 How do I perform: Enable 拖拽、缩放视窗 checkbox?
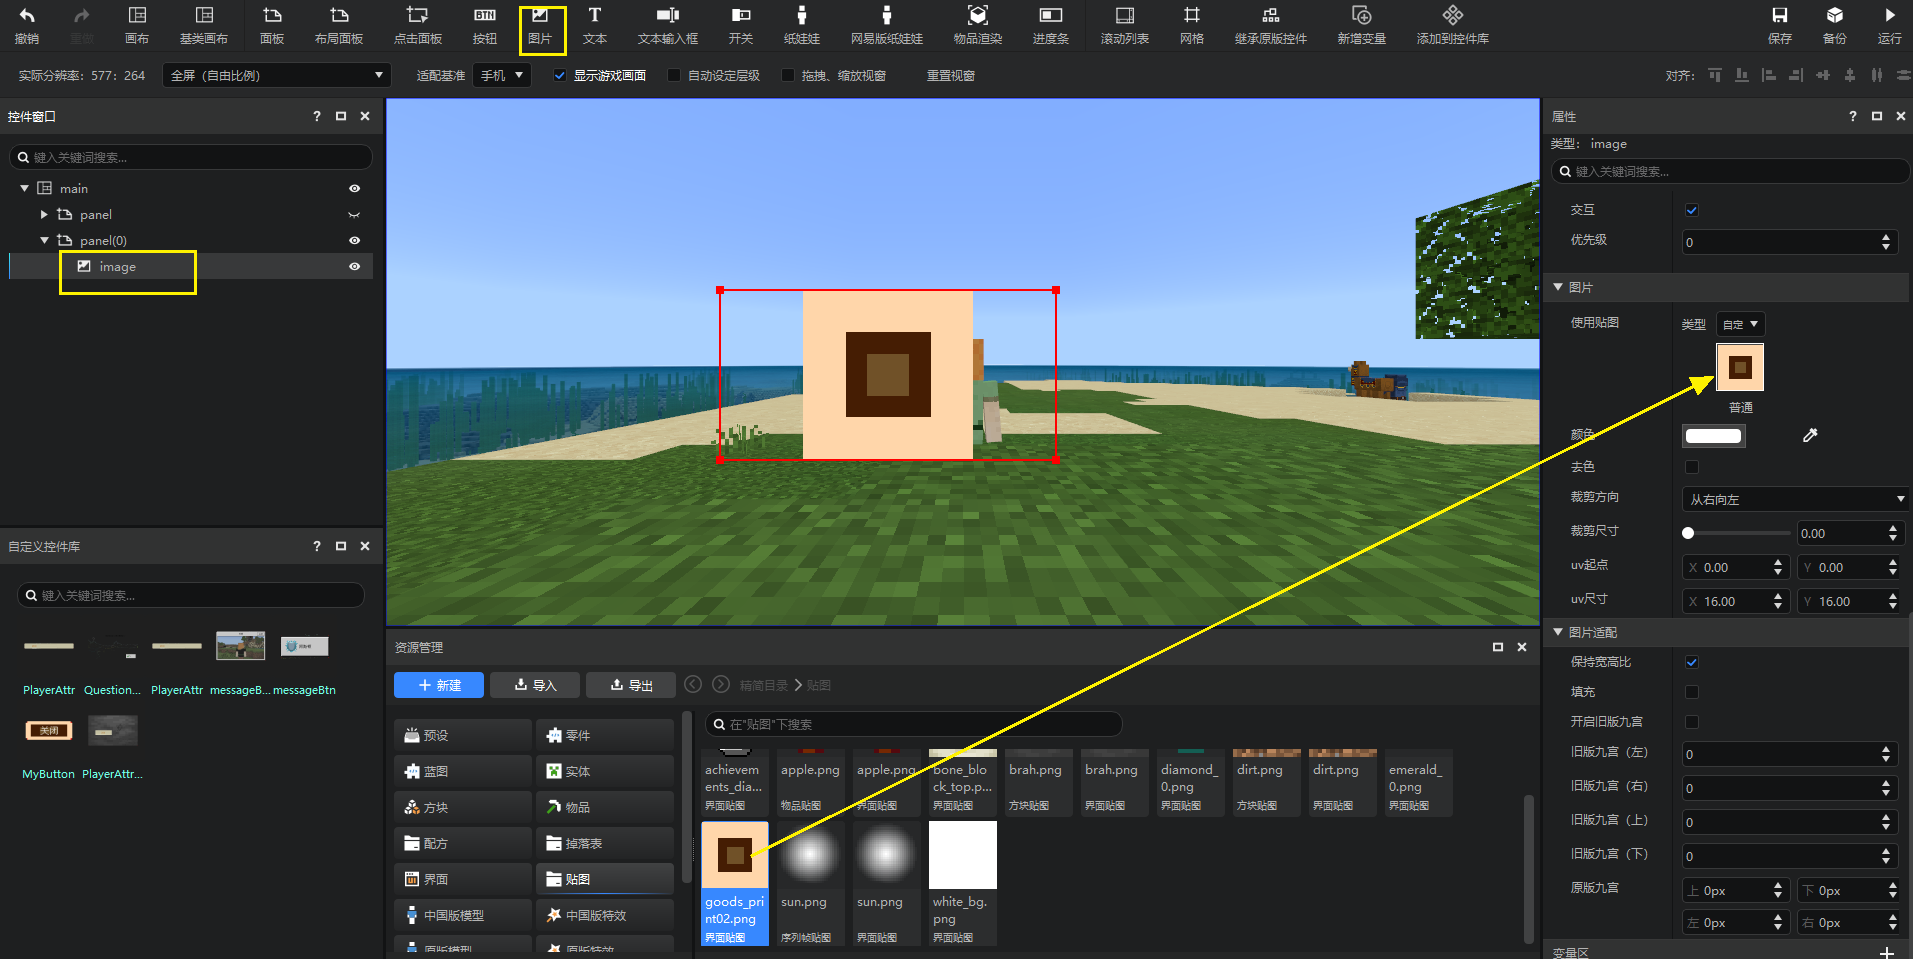pyautogui.click(x=788, y=76)
